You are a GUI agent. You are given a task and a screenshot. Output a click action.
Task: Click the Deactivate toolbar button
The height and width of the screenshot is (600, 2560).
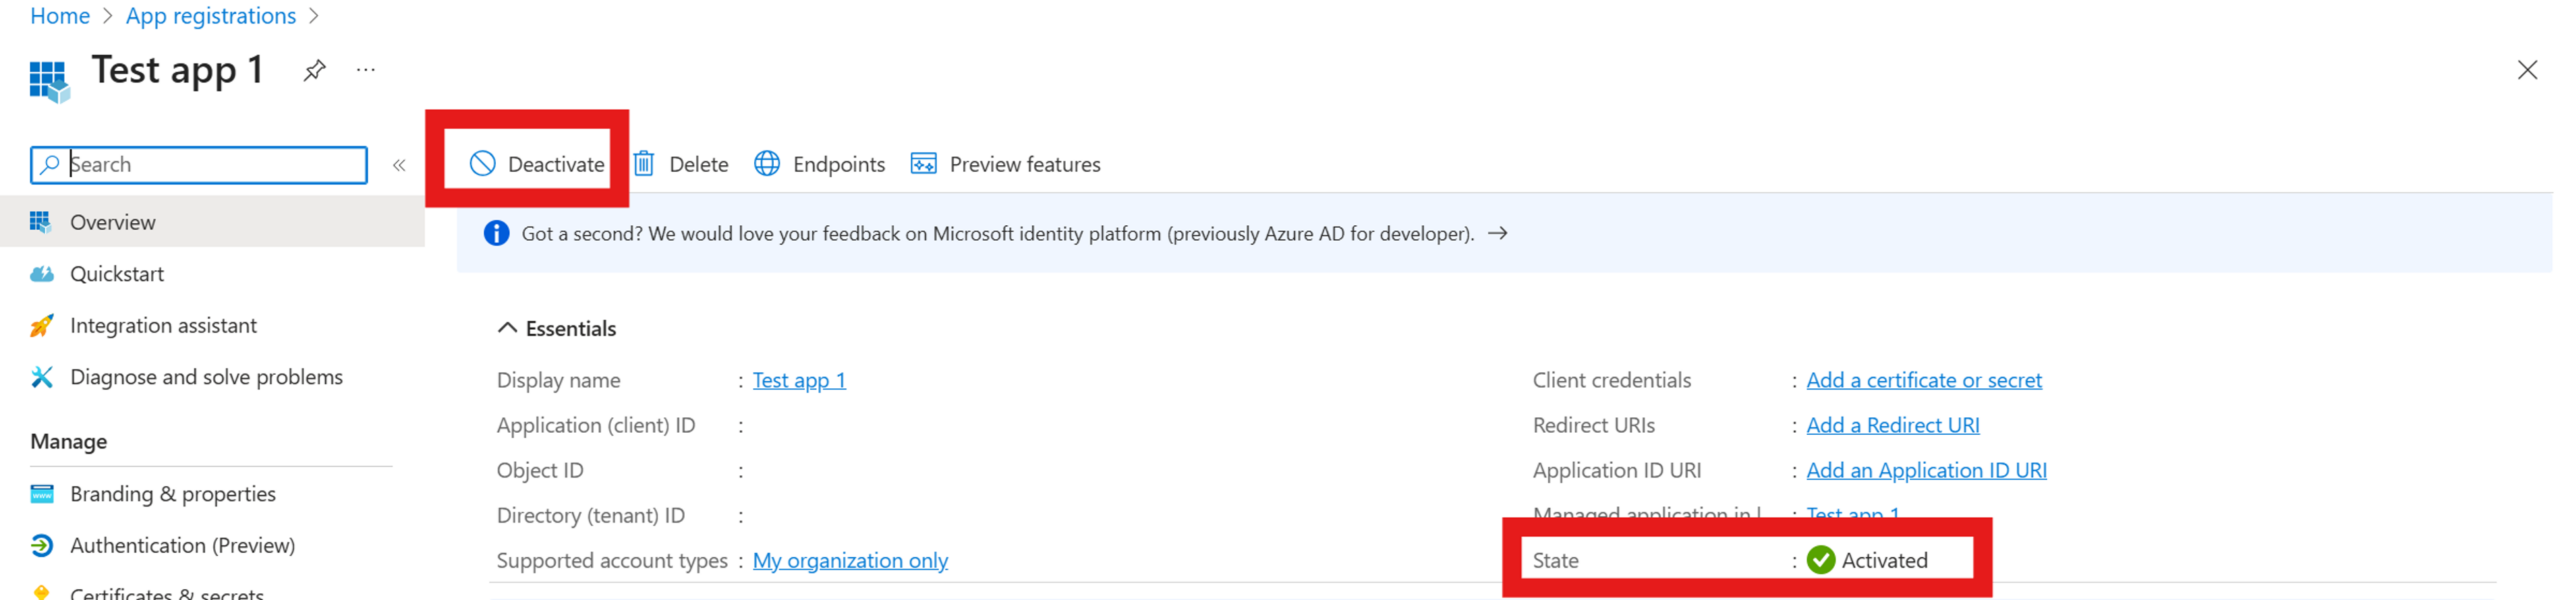(x=537, y=164)
